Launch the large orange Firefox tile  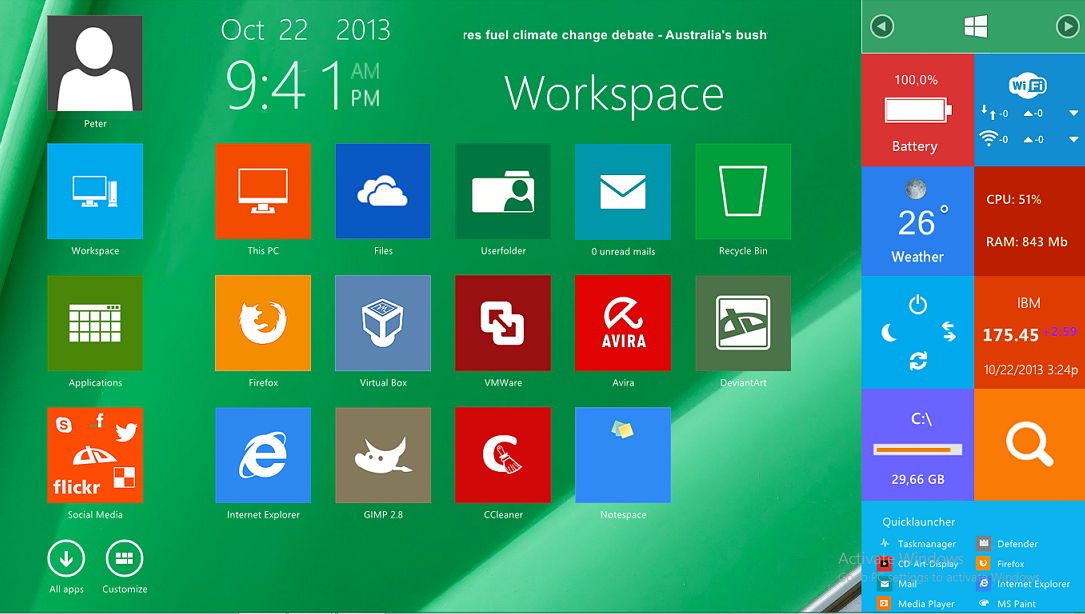click(263, 323)
